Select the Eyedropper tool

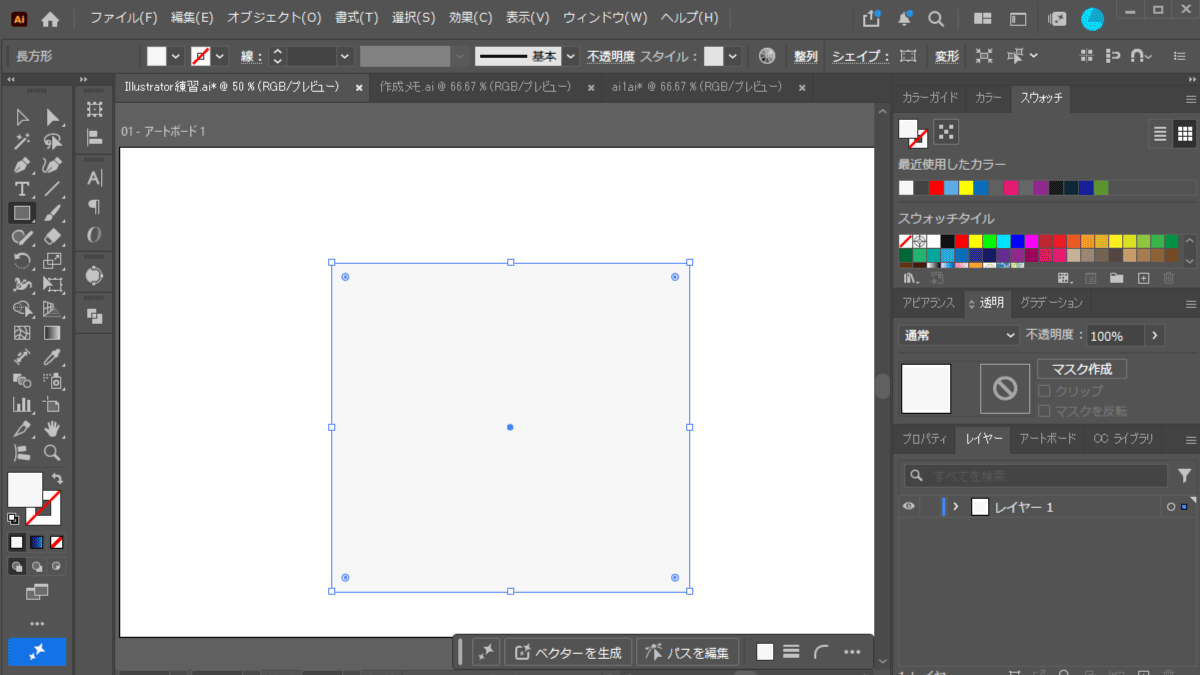[53, 357]
